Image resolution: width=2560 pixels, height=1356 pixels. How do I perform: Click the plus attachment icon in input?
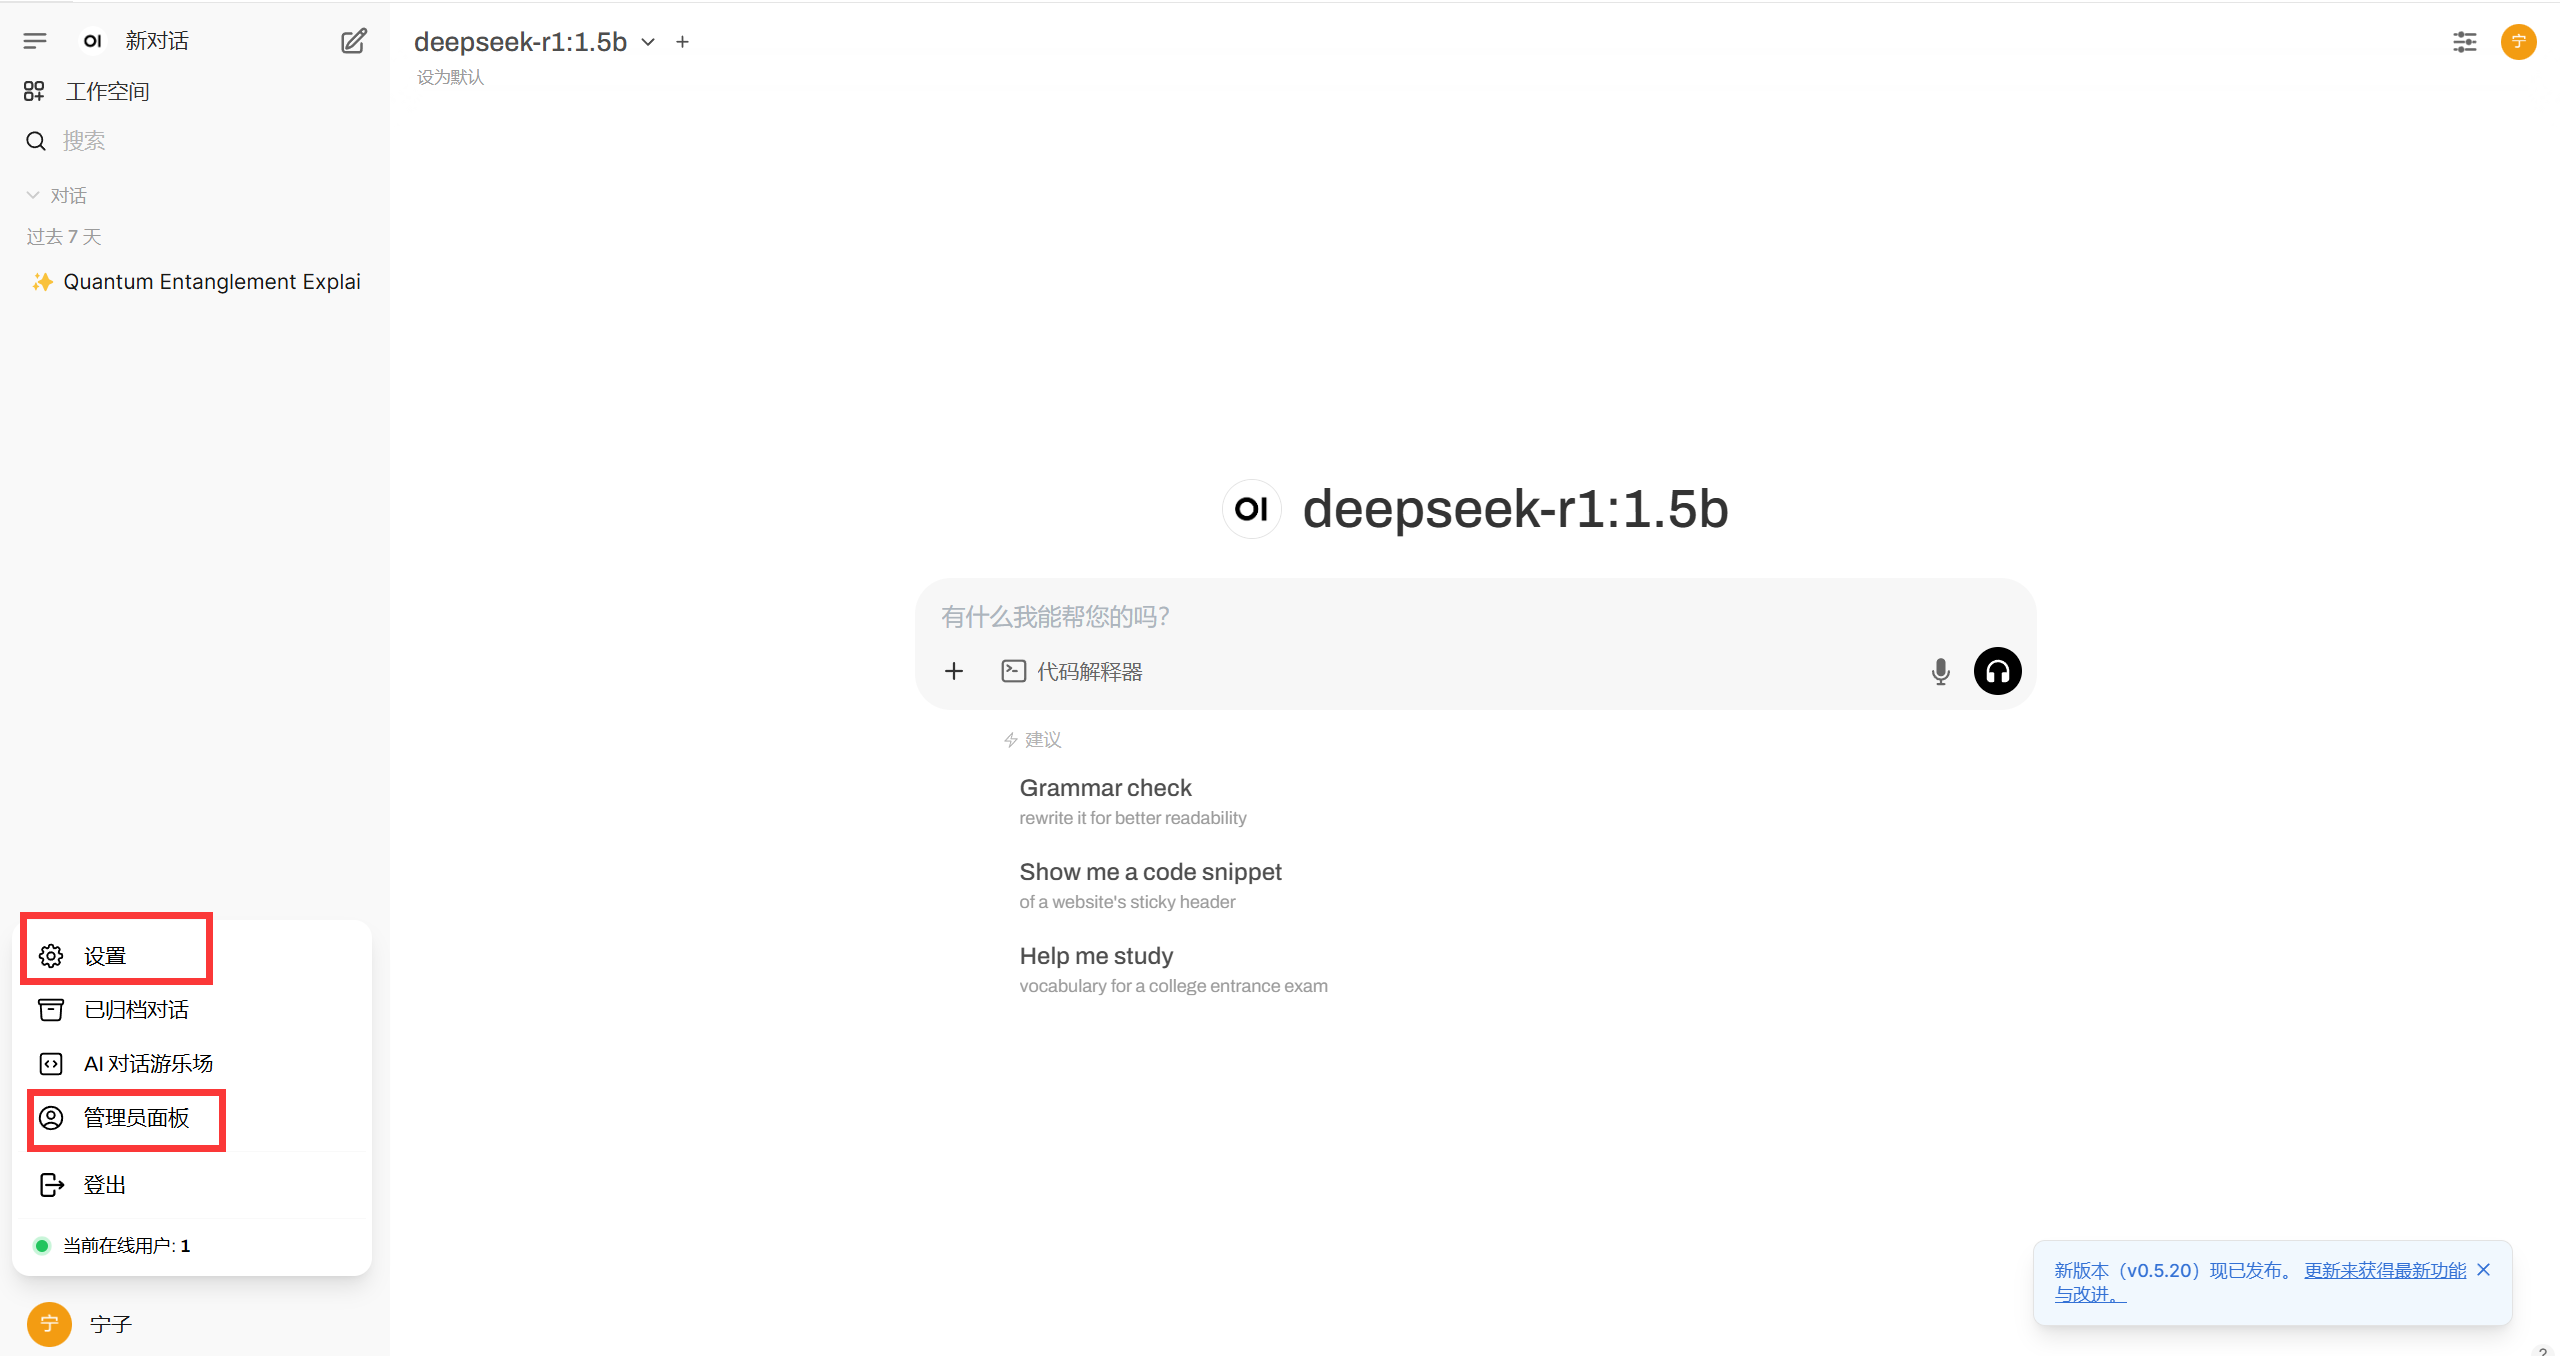954,671
